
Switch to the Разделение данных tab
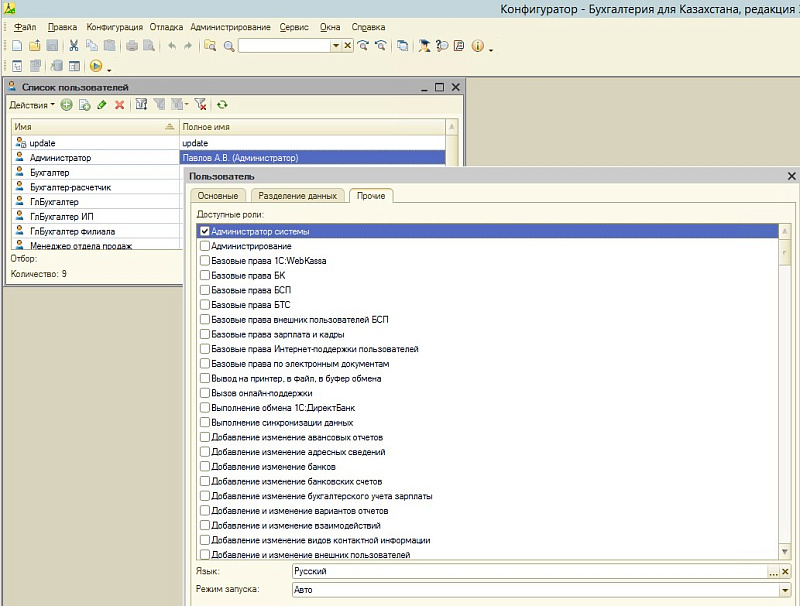(297, 196)
